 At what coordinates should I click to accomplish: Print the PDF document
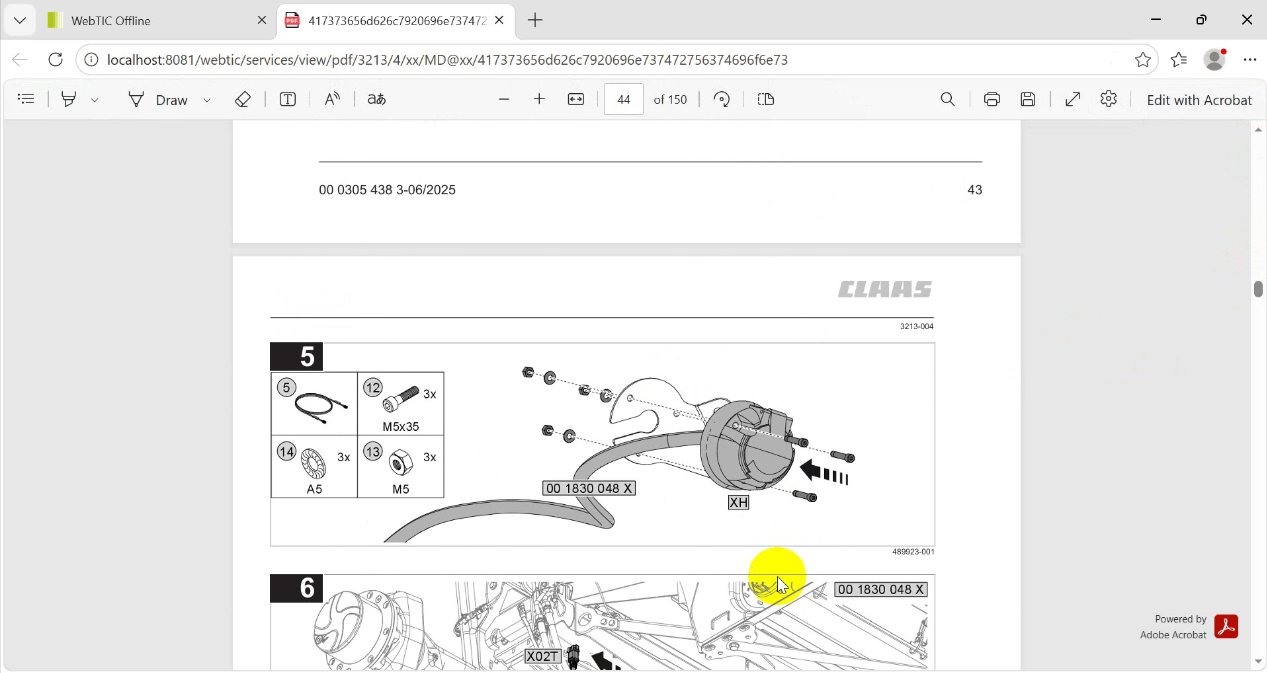click(x=992, y=99)
